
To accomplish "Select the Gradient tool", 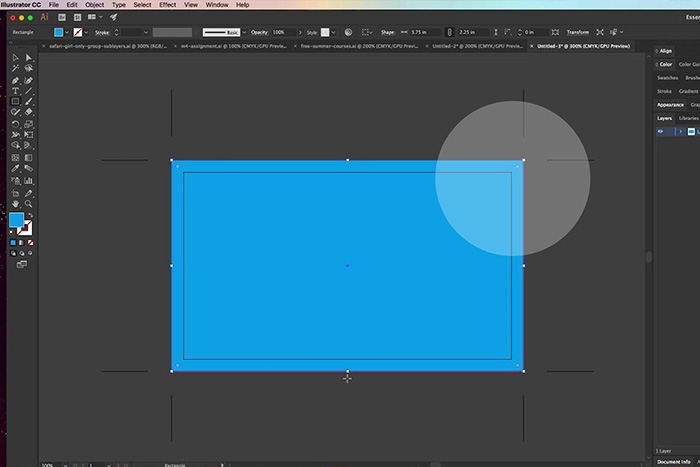I will [x=29, y=158].
